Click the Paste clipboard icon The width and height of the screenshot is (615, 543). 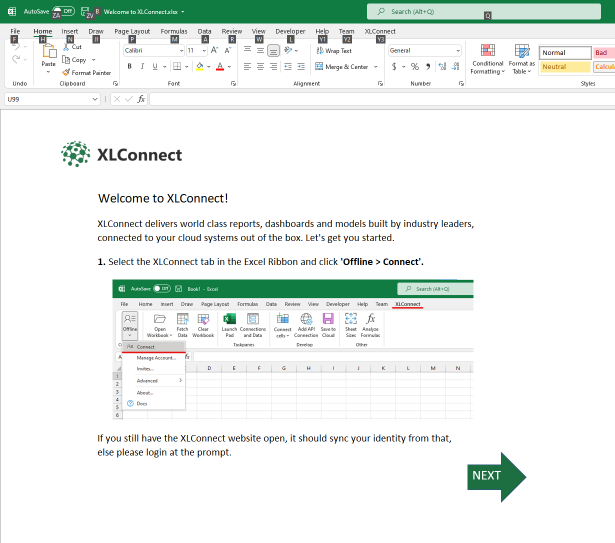48,53
